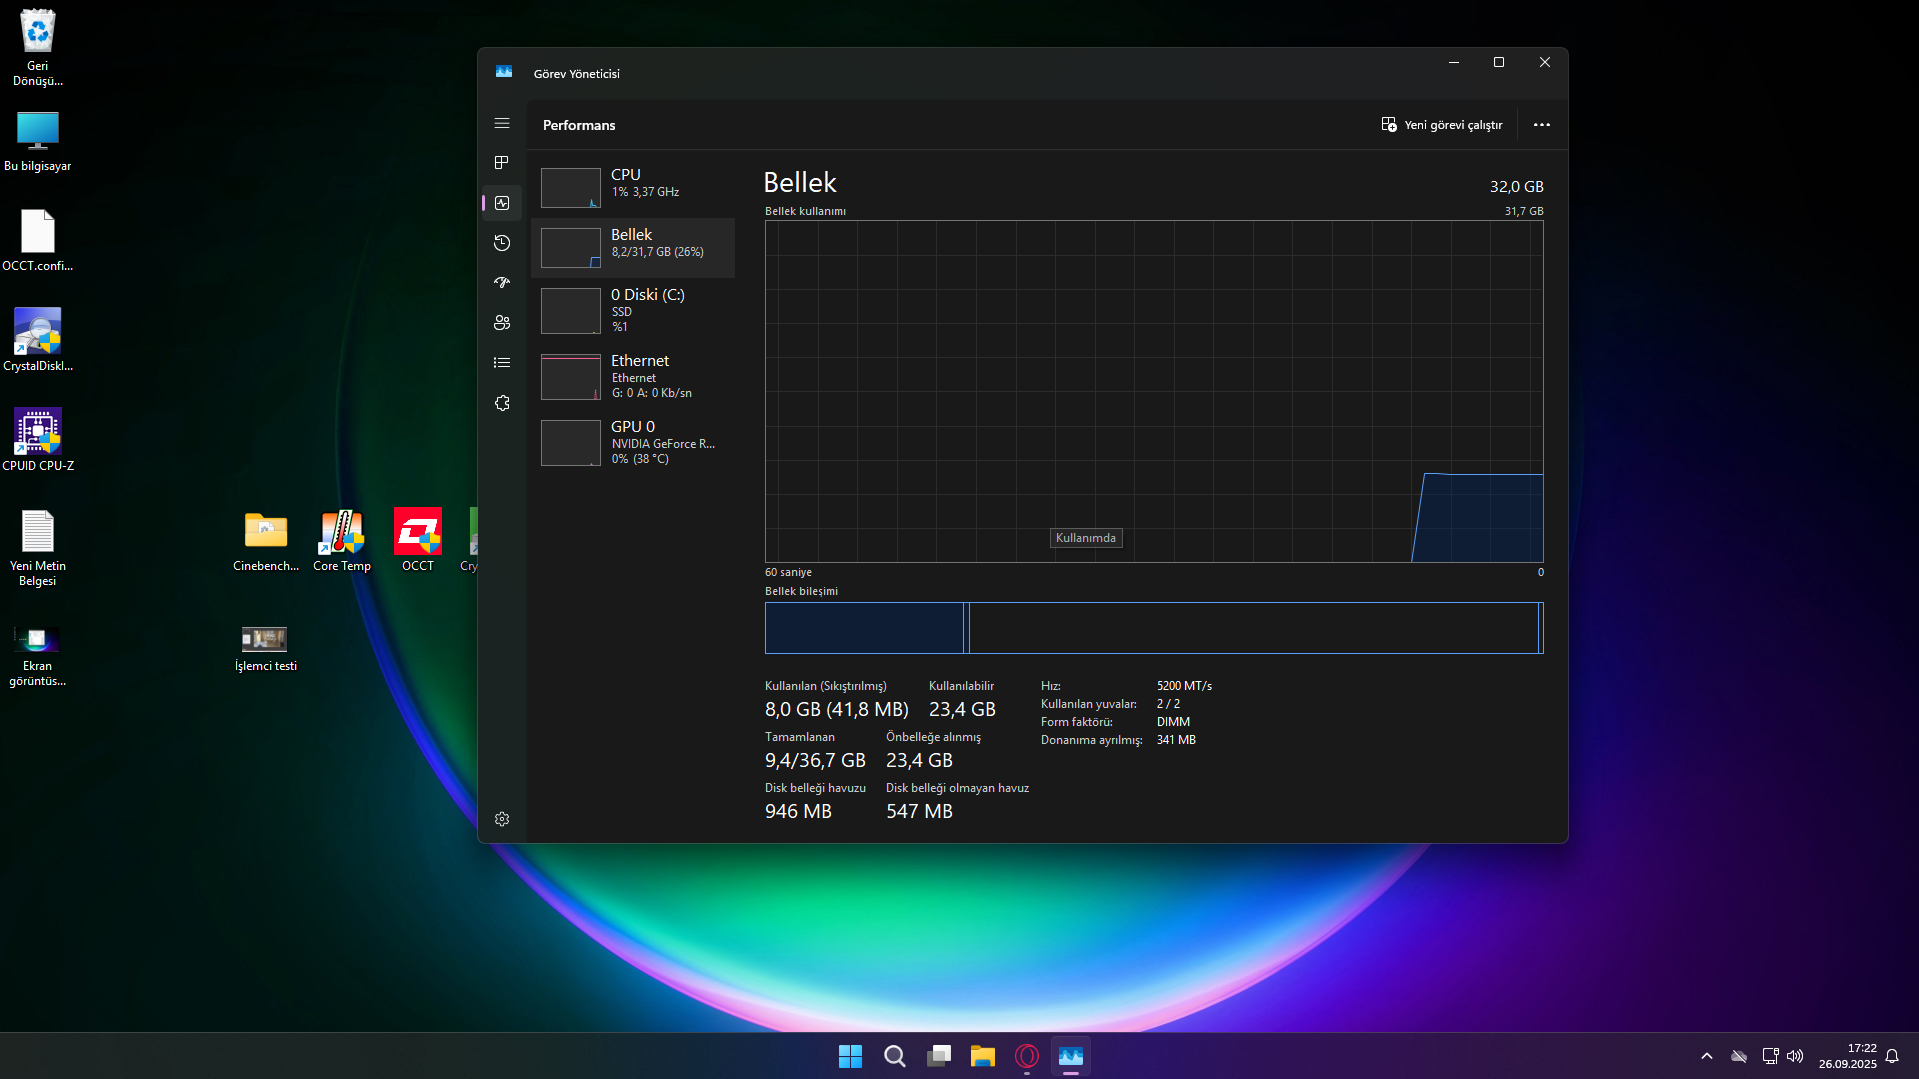Select the Ethernet performance entry

point(633,376)
